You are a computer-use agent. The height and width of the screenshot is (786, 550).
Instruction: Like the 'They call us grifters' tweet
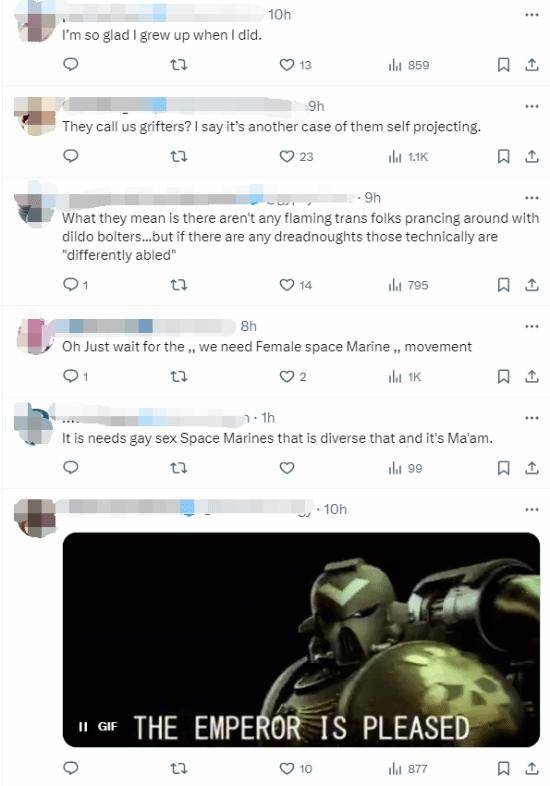(x=296, y=156)
